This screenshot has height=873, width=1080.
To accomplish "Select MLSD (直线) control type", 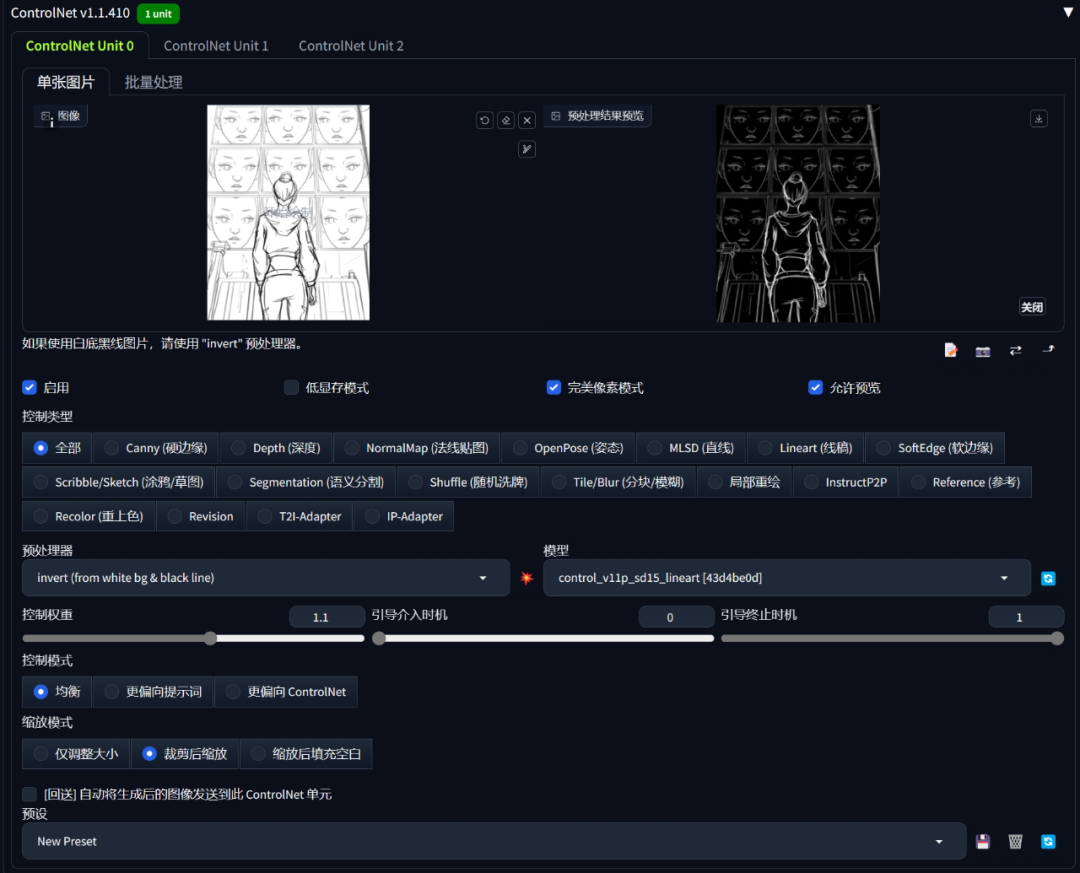I will tap(691, 448).
